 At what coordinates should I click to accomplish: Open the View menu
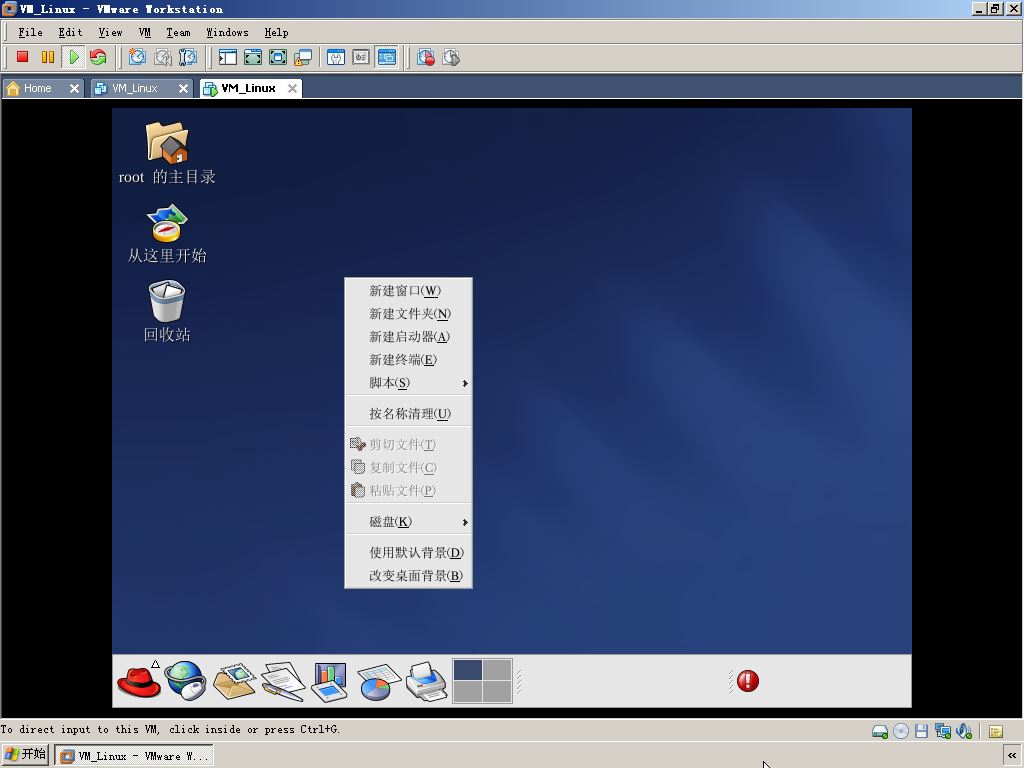tap(110, 32)
